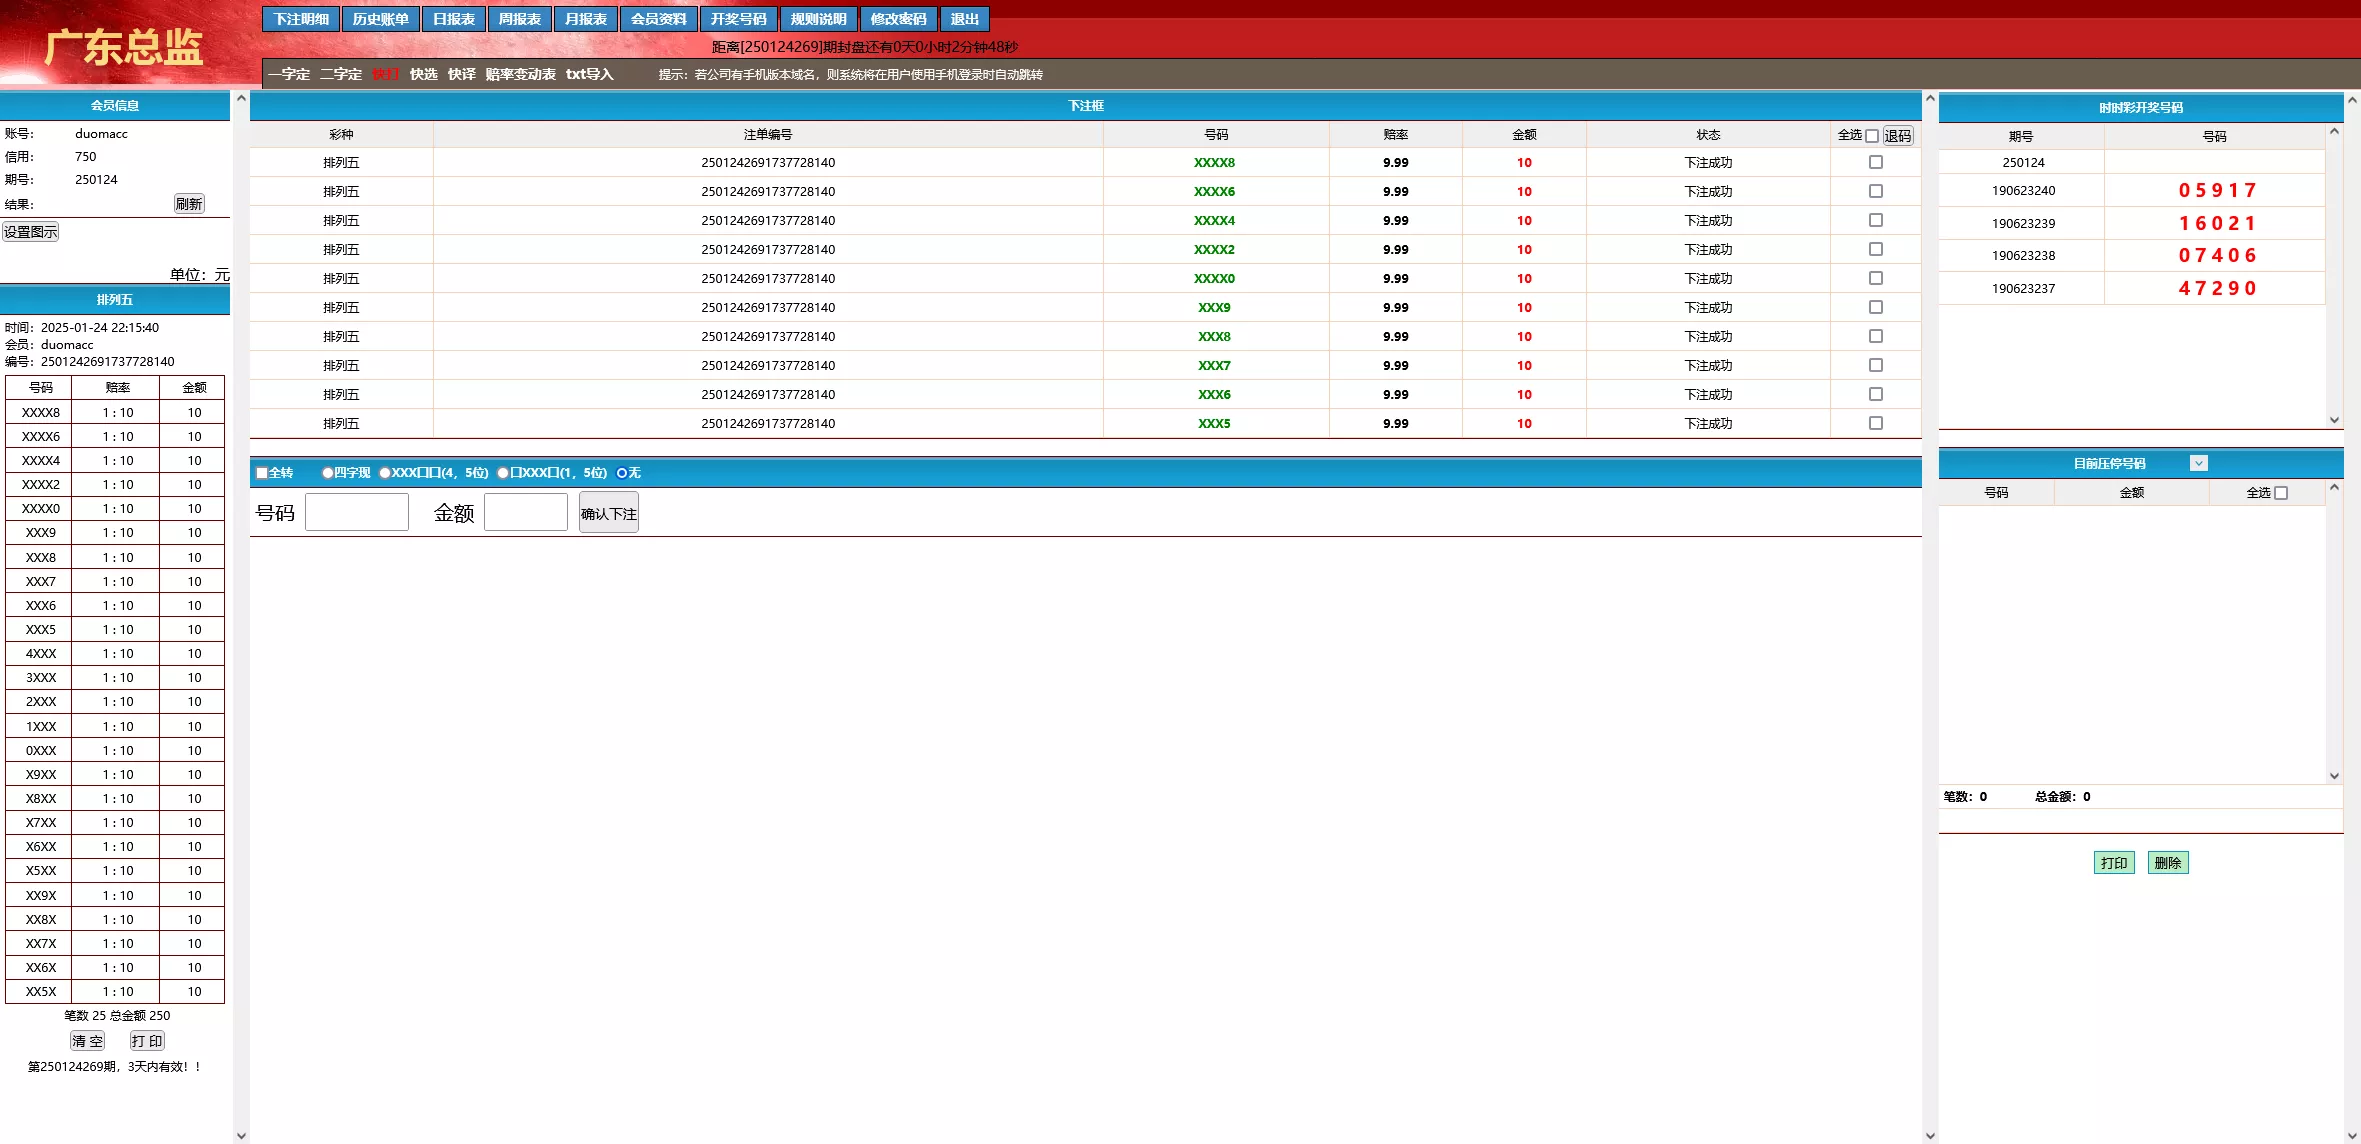Open the 开奖号码 menu tab
Image resolution: width=2361 pixels, height=1144 pixels.
pyautogui.click(x=738, y=19)
